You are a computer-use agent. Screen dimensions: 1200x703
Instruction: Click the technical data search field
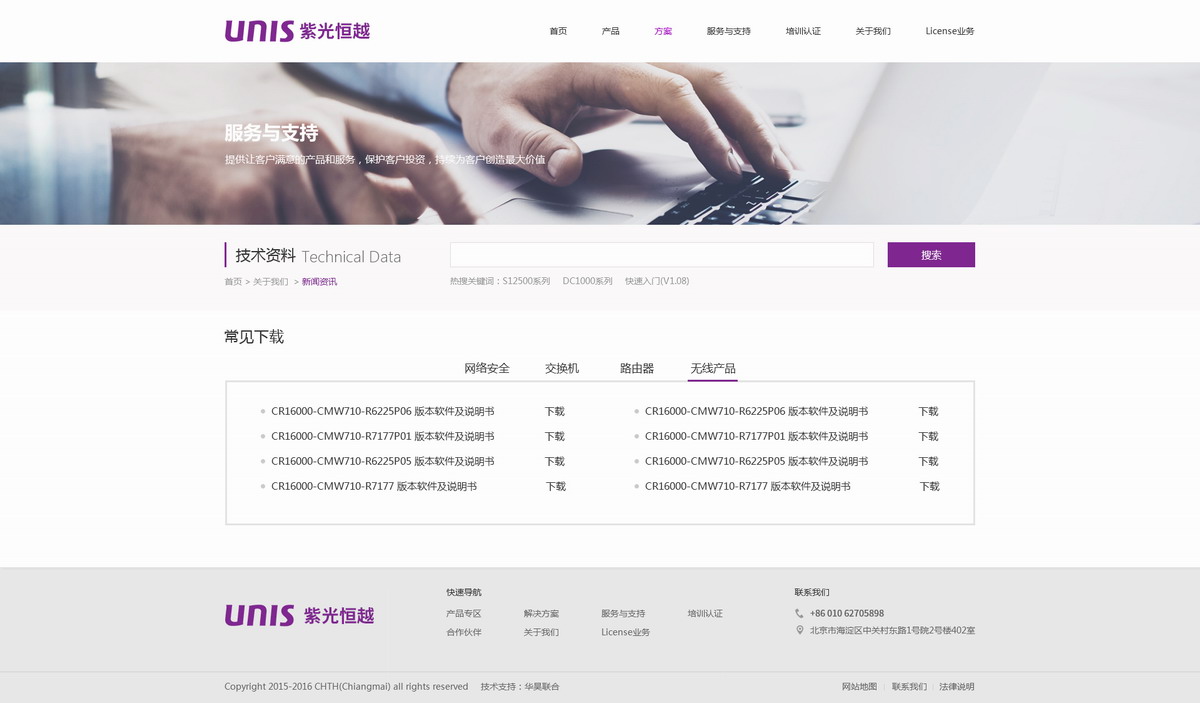pyautogui.click(x=661, y=255)
